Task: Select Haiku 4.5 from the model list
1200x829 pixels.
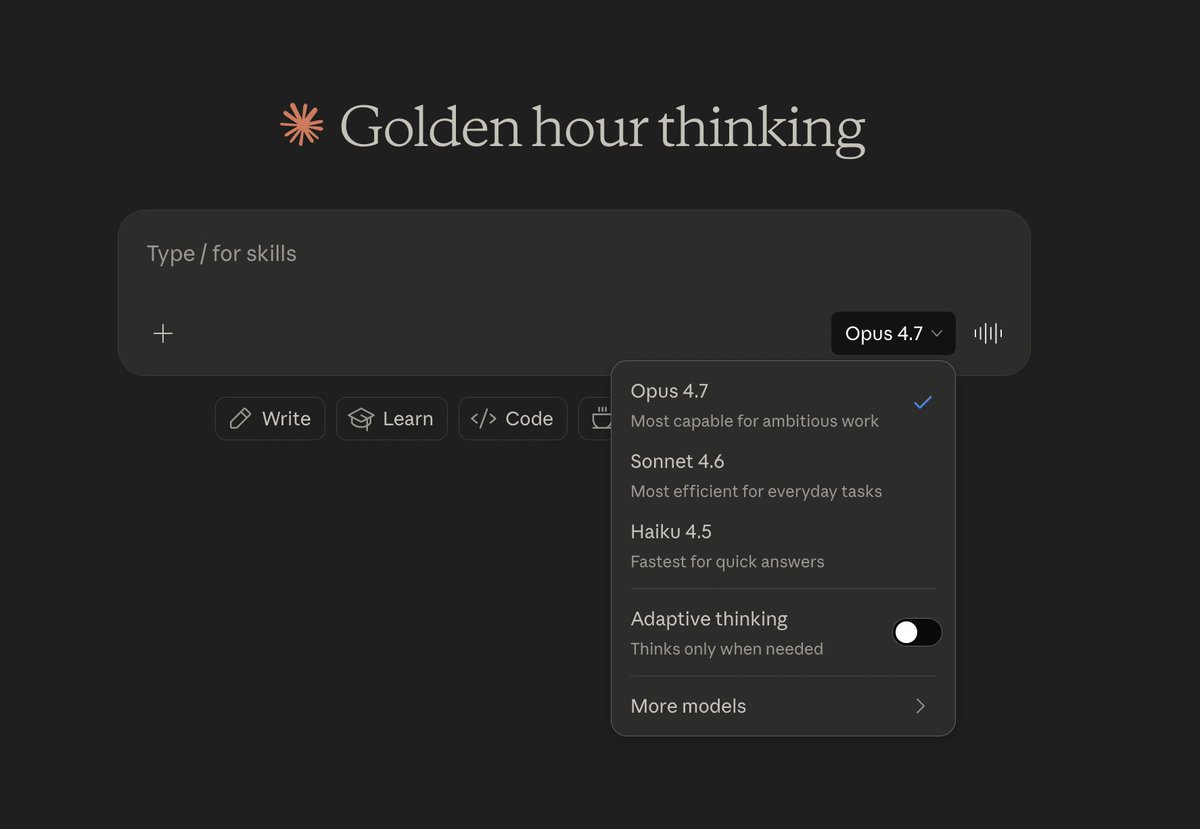Action: coord(783,545)
